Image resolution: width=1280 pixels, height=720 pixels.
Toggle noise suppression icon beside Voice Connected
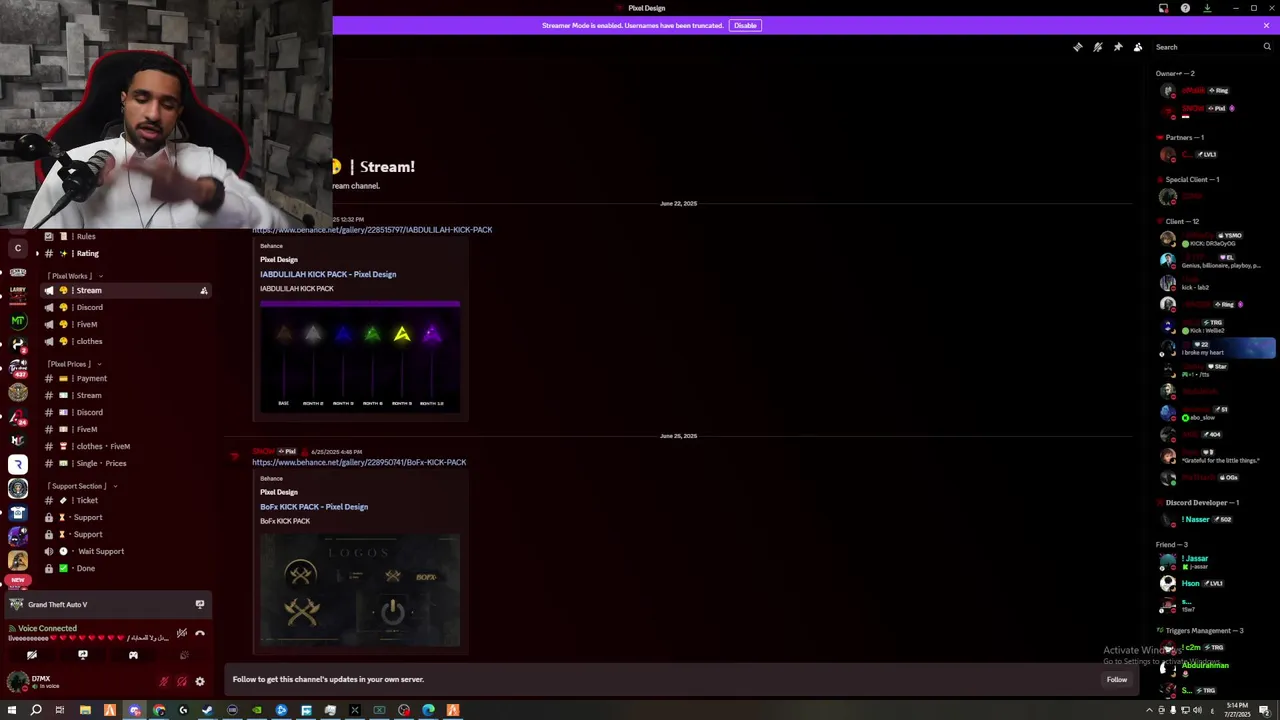tap(181, 632)
